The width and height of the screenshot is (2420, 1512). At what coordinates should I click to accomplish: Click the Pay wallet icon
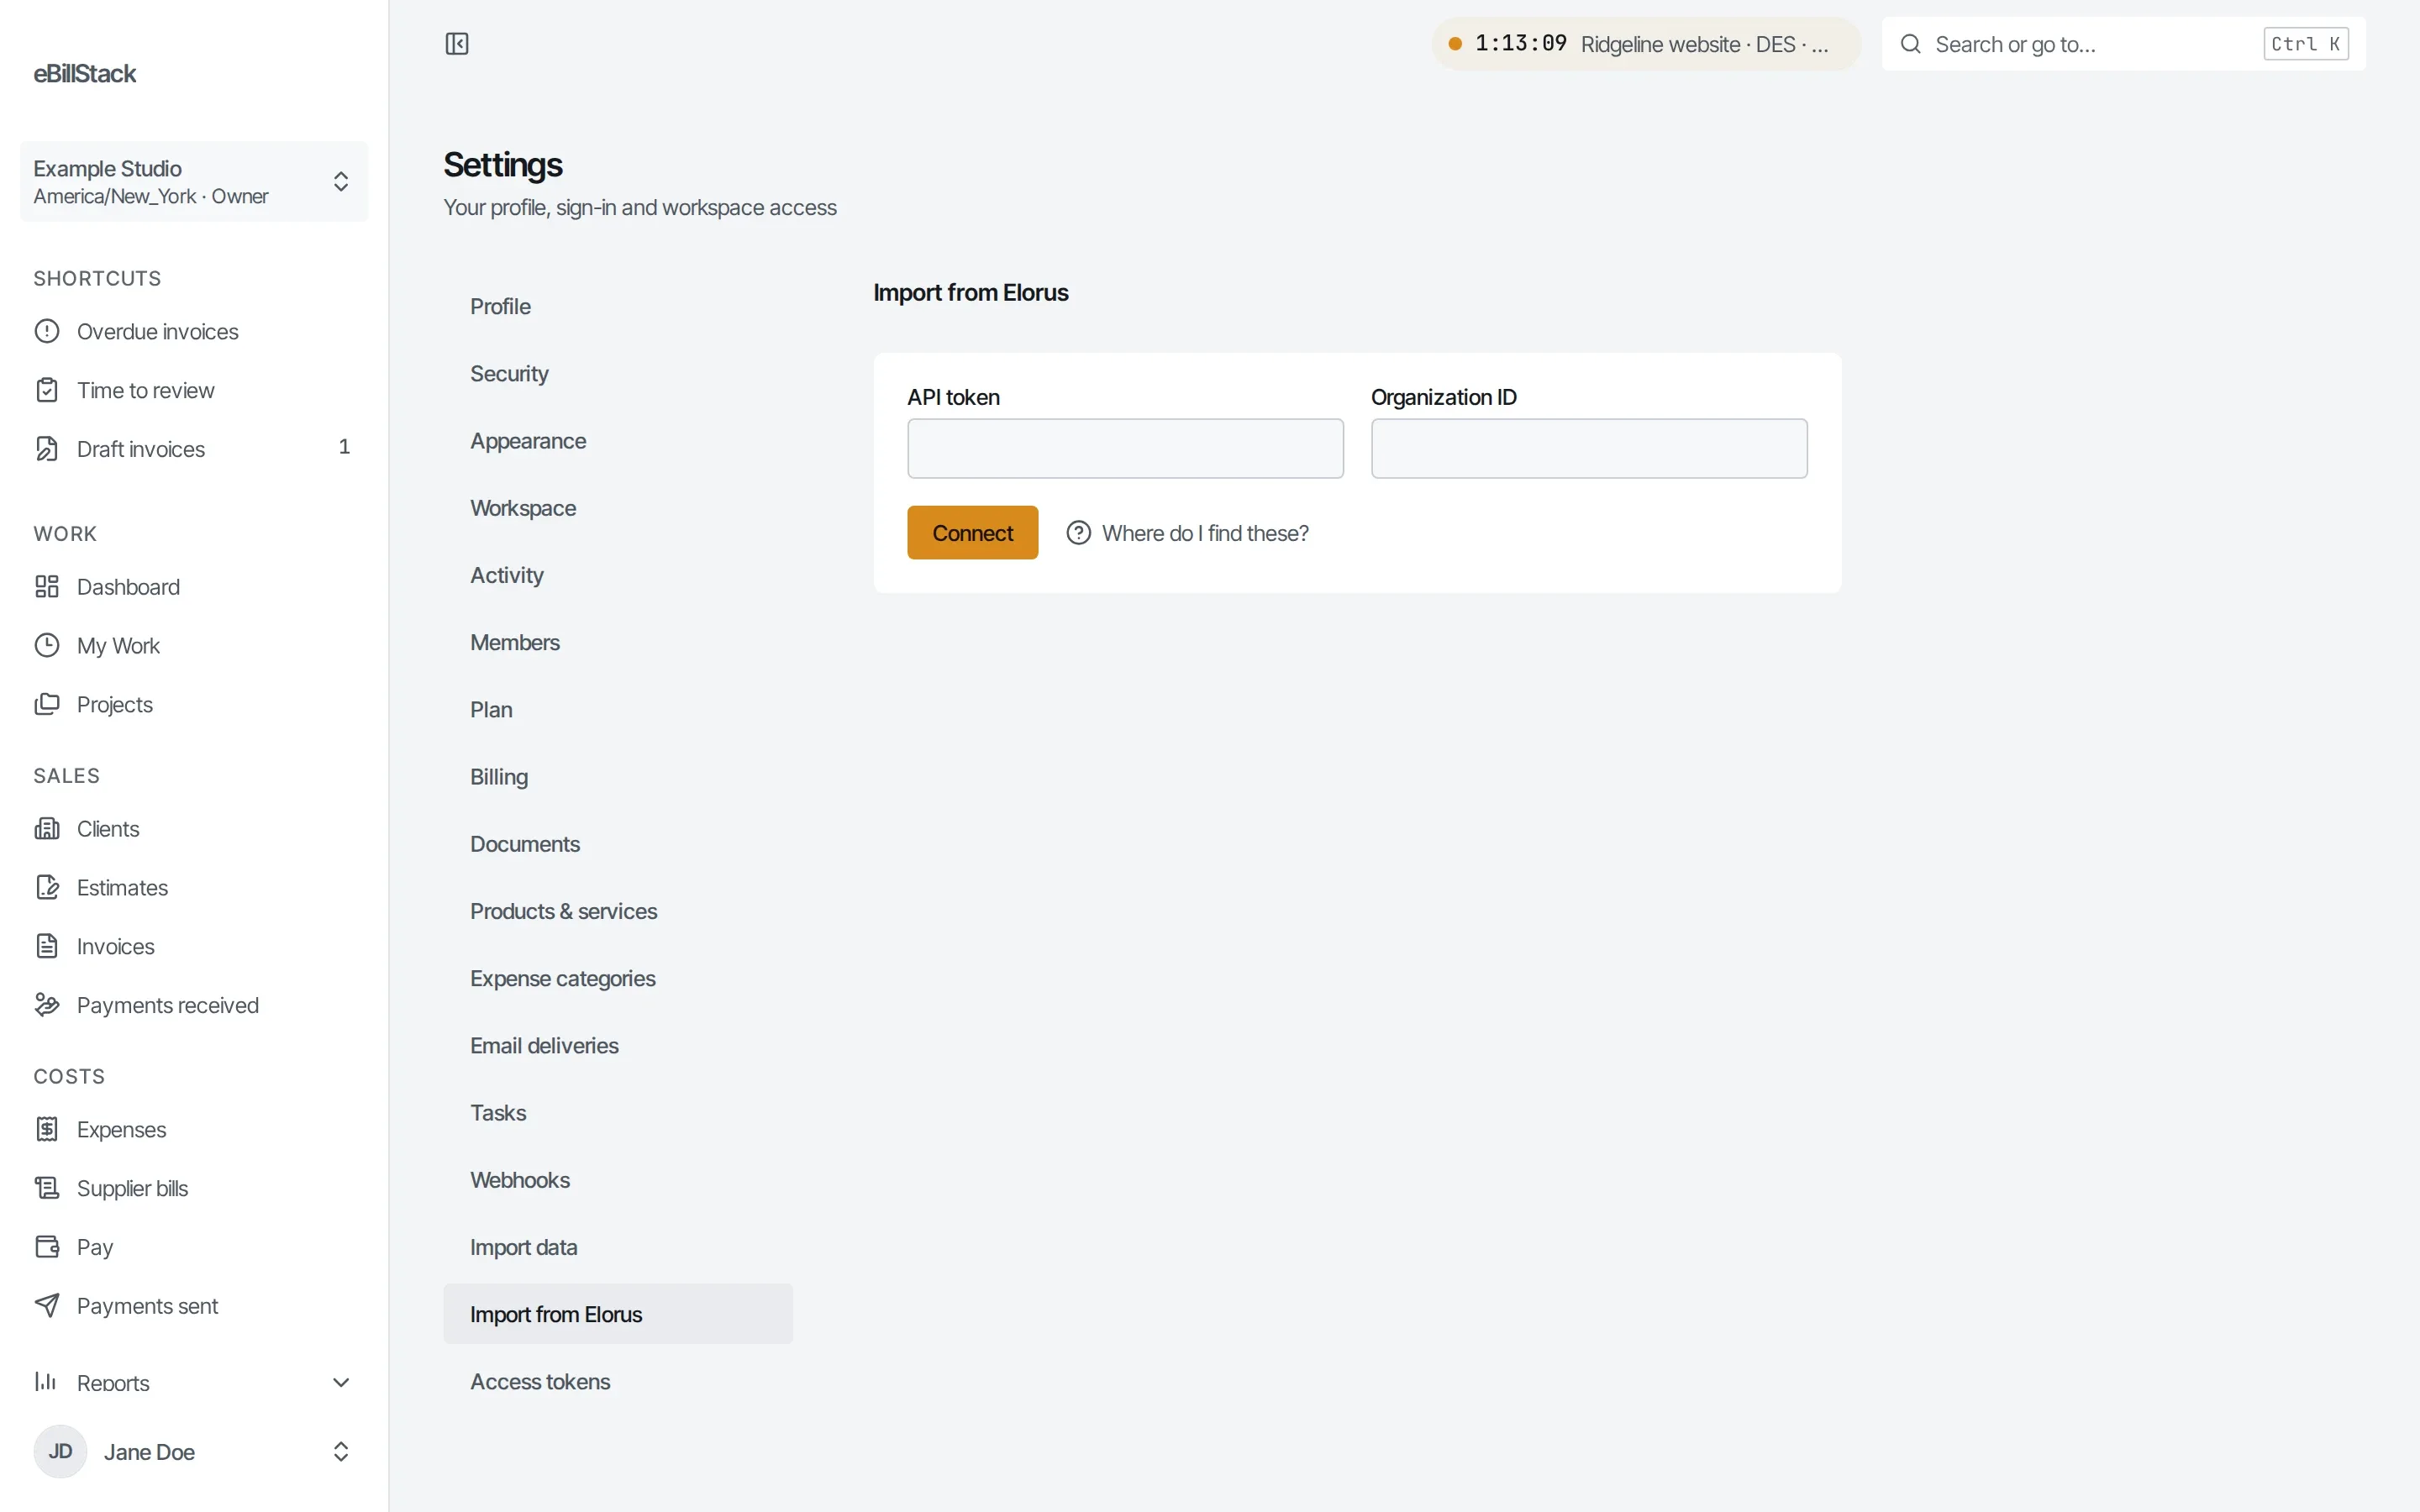(x=47, y=1247)
